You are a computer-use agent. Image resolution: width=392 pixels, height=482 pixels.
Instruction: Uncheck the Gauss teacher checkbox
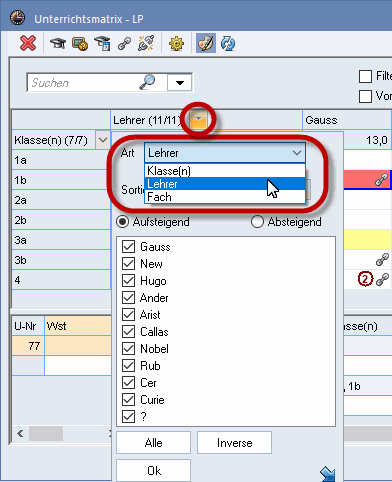pos(128,247)
